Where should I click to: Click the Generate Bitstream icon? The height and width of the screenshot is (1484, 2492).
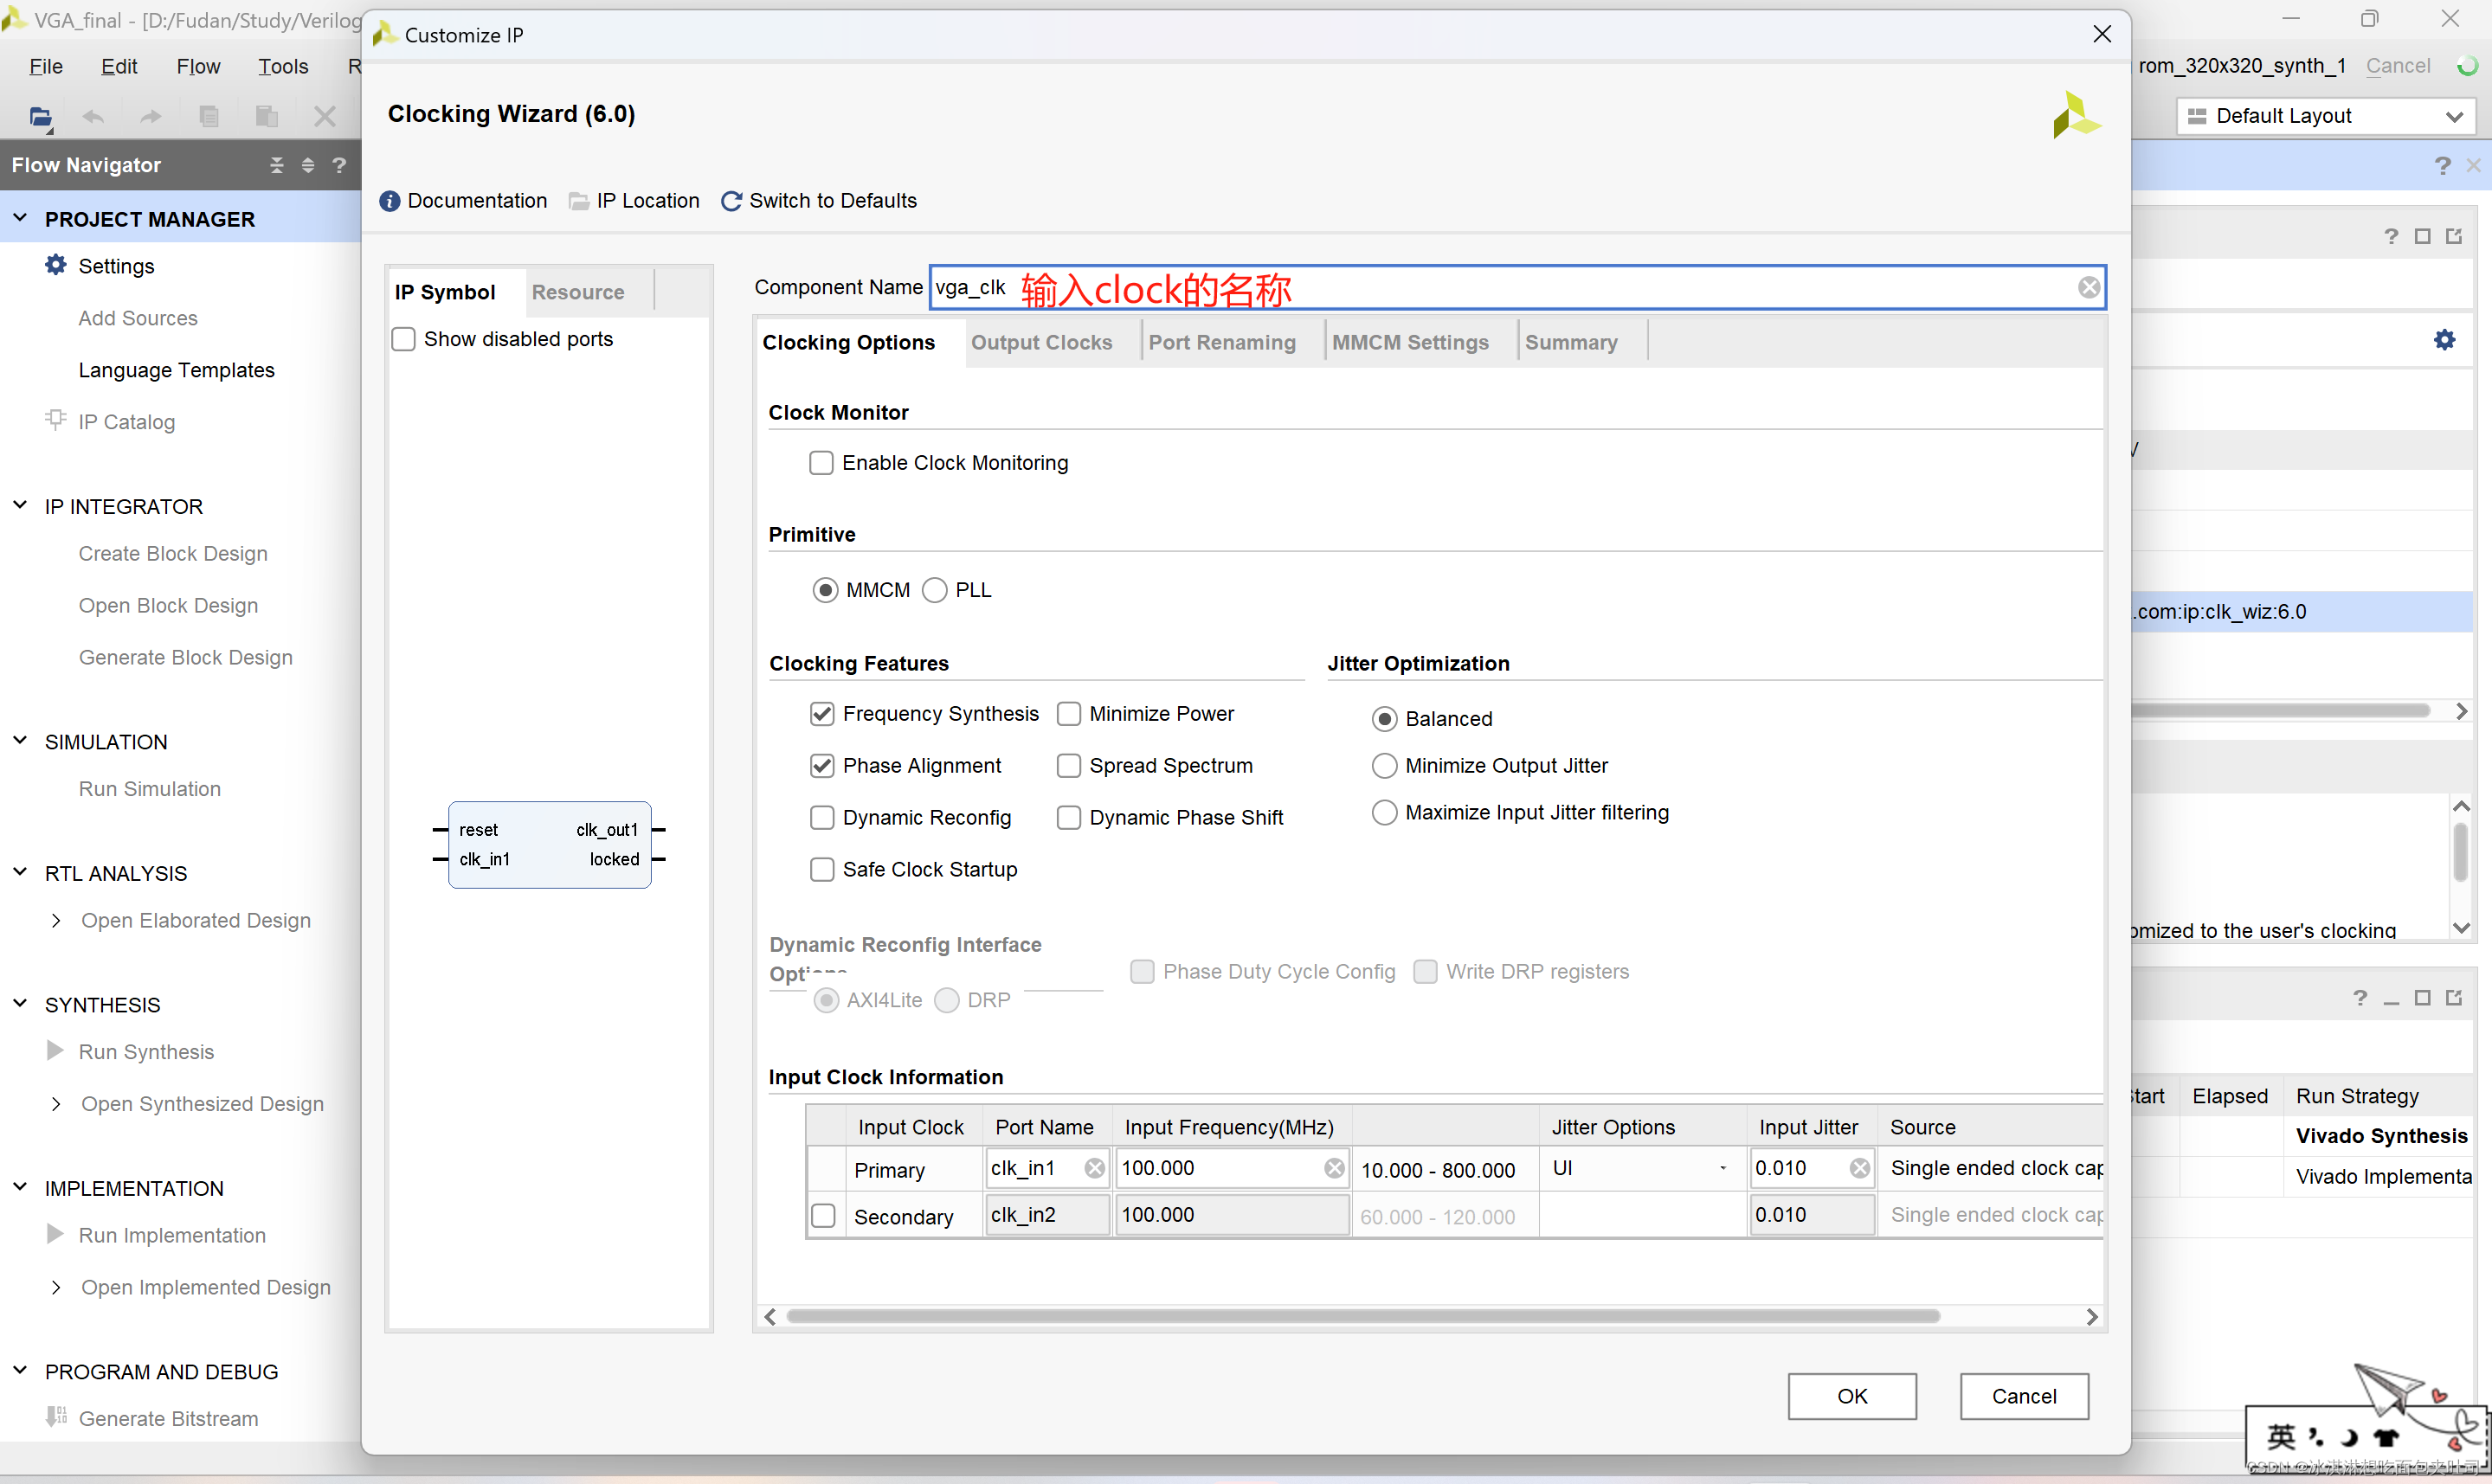point(56,1417)
